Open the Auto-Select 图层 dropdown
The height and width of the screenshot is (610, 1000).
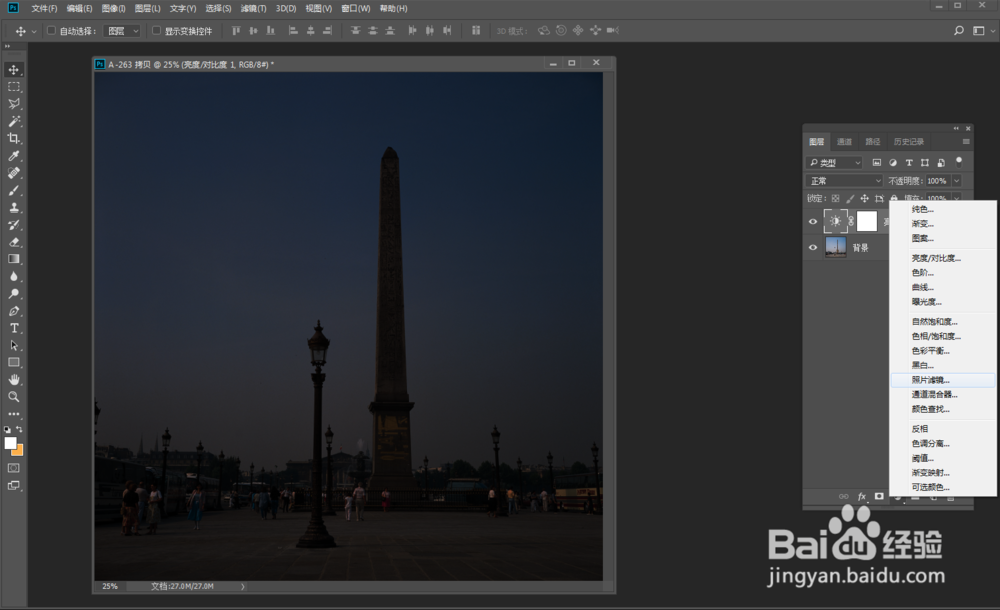pyautogui.click(x=122, y=31)
